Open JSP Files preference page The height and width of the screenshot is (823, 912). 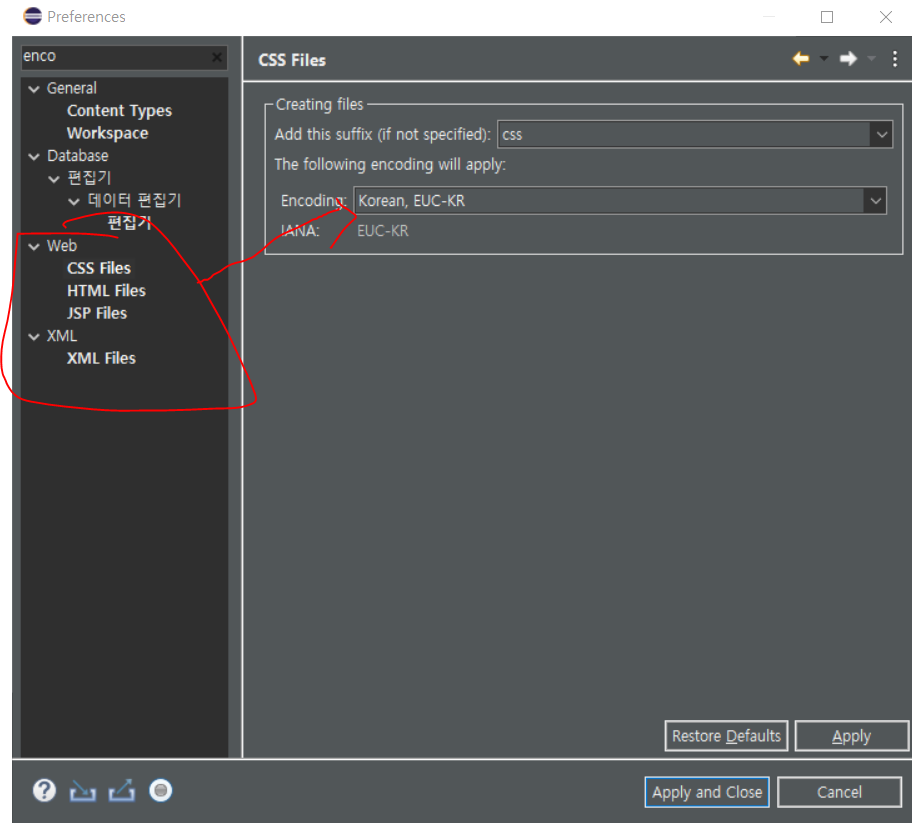pyautogui.click(x=97, y=313)
